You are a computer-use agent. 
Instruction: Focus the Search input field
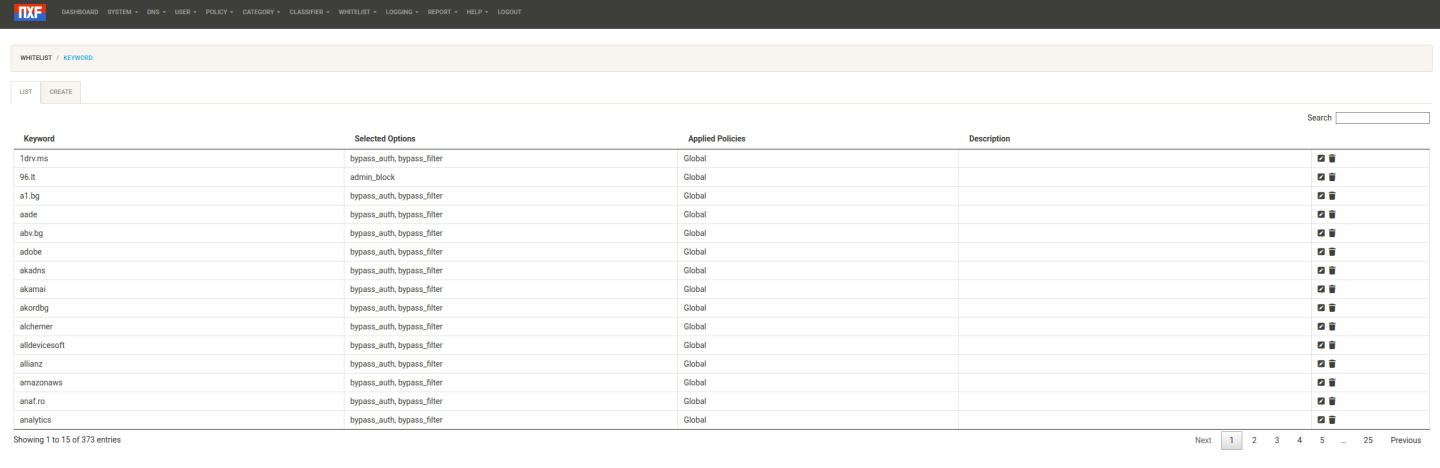point(1383,118)
